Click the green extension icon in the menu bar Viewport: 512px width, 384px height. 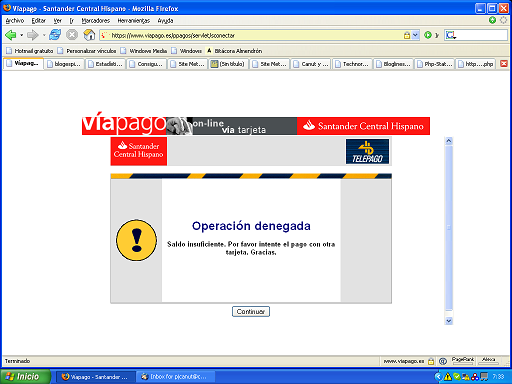(x=492, y=20)
